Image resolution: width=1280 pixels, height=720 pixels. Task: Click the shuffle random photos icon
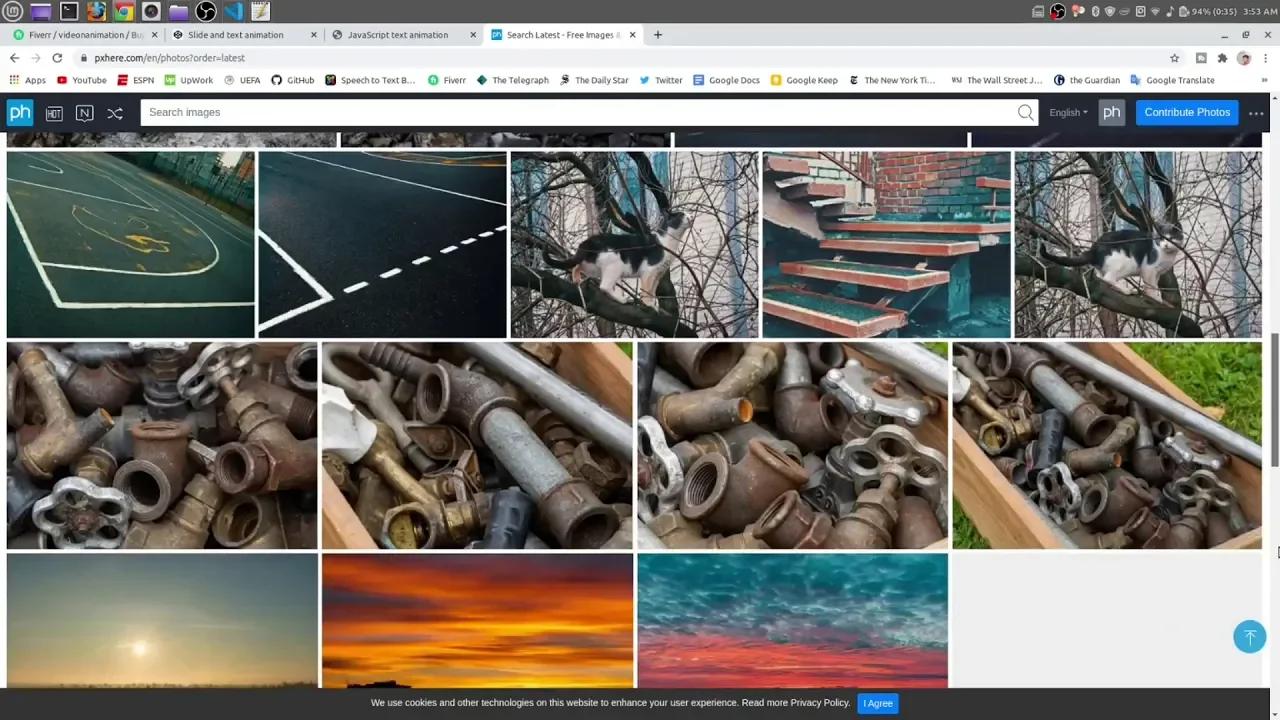[x=115, y=112]
